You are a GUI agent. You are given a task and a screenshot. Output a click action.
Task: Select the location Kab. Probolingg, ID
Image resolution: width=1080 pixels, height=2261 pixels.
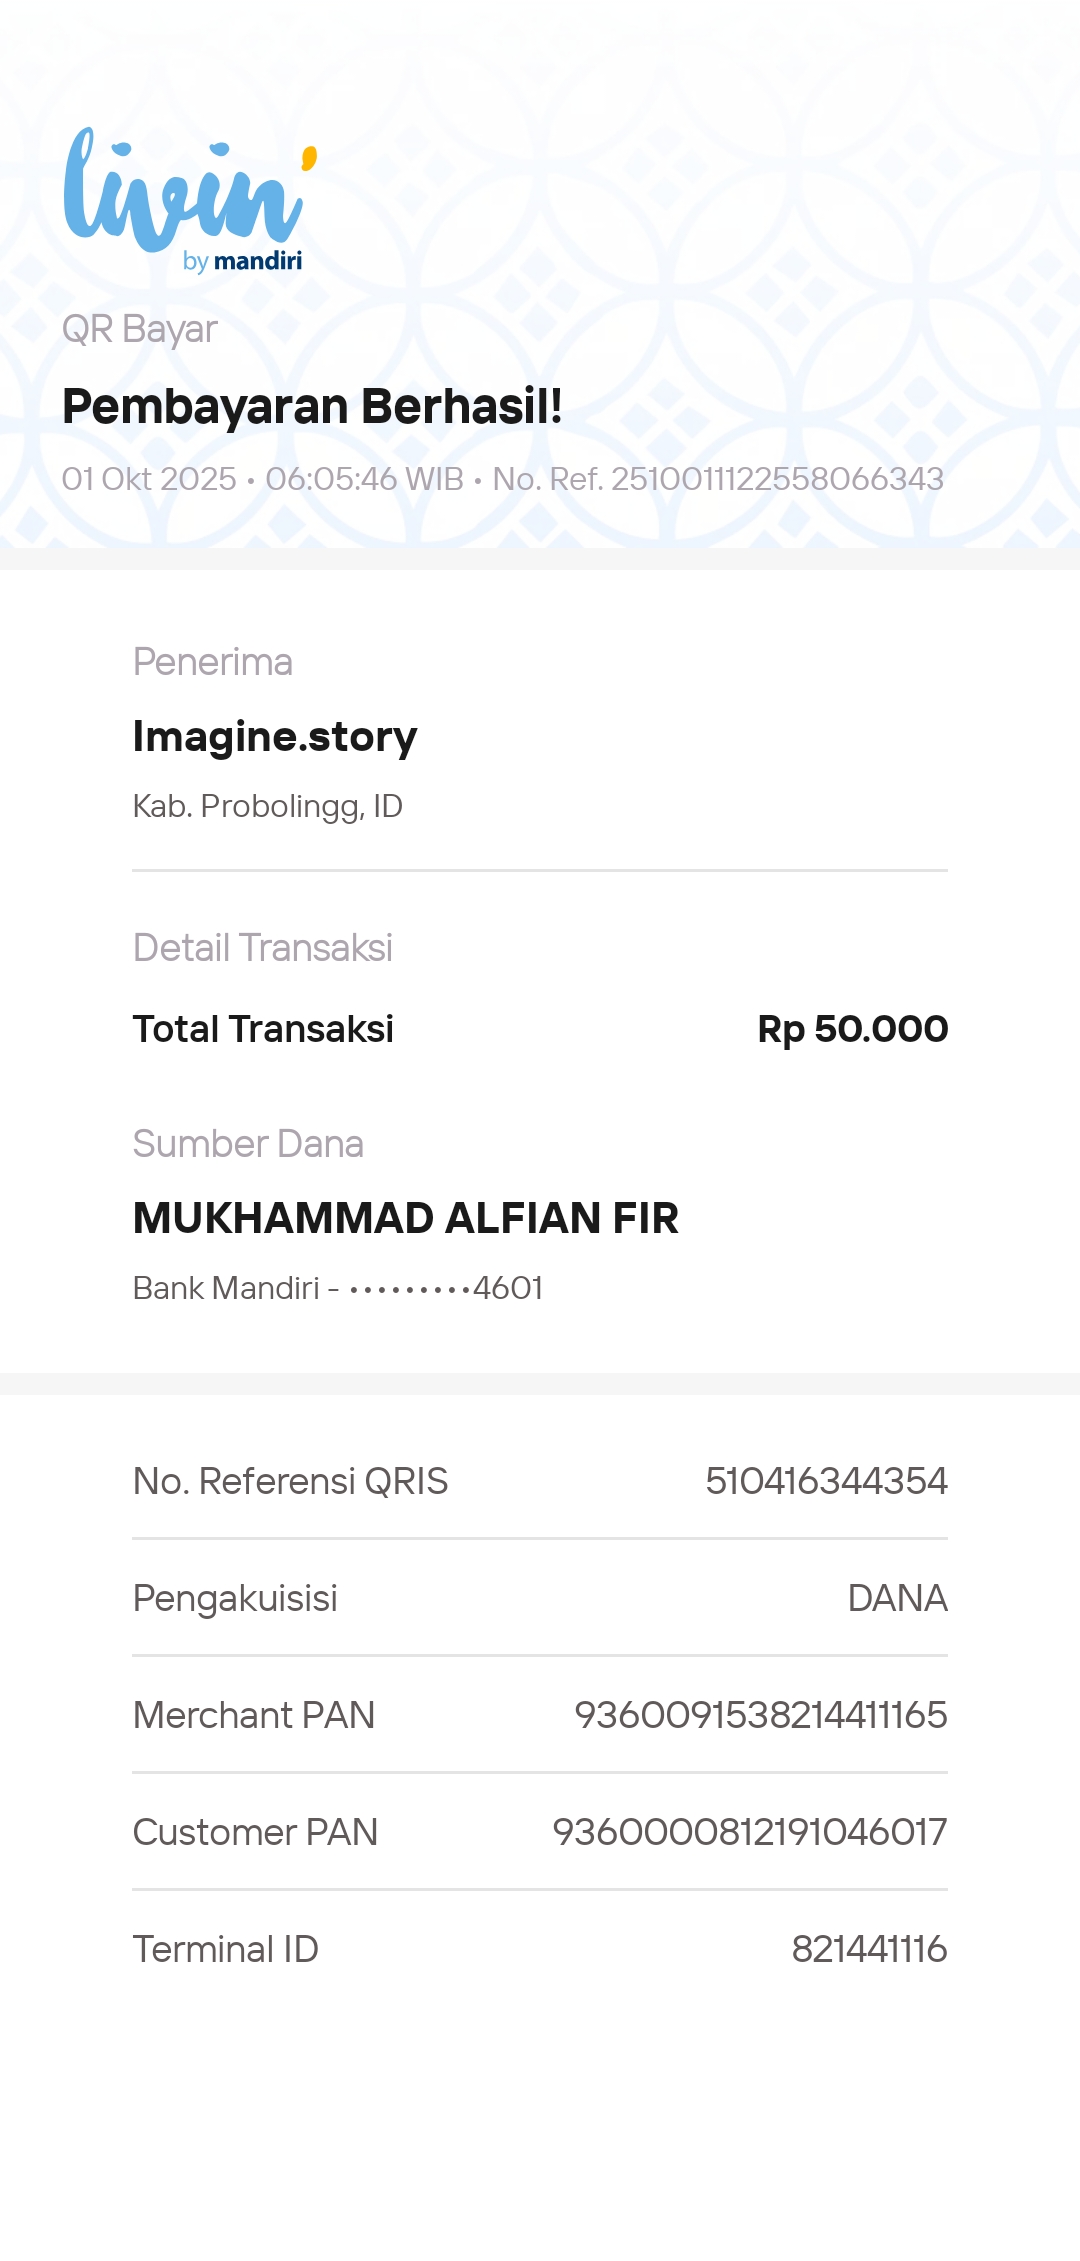click(x=268, y=806)
